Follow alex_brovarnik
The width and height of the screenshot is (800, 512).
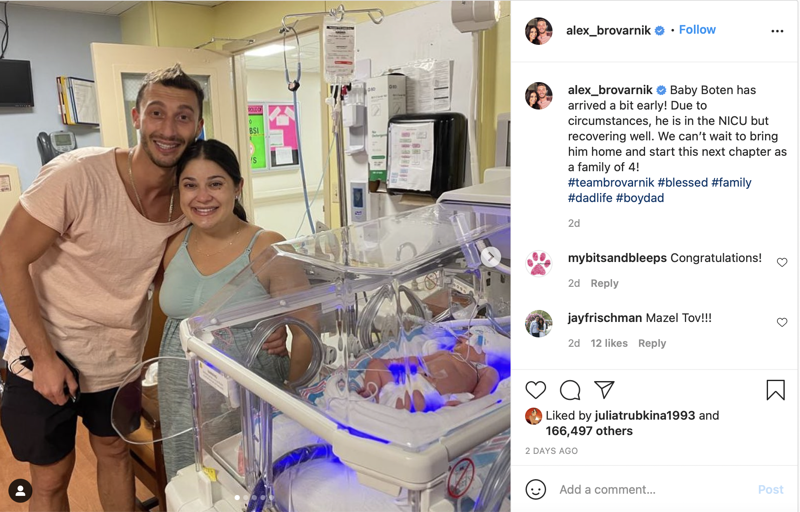point(697,30)
